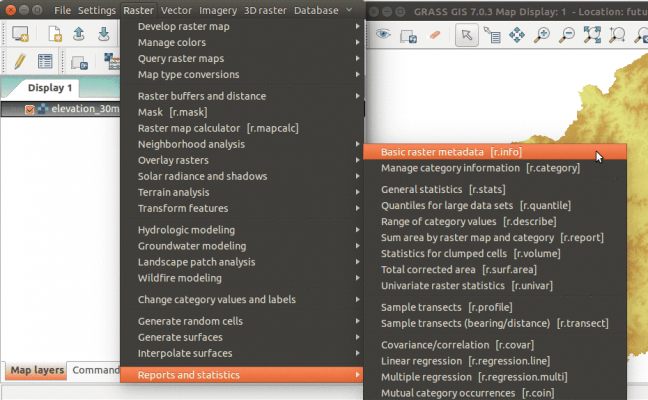Click the Zoom in magnifier icon
The height and width of the screenshot is (400, 648).
pyautogui.click(x=543, y=35)
